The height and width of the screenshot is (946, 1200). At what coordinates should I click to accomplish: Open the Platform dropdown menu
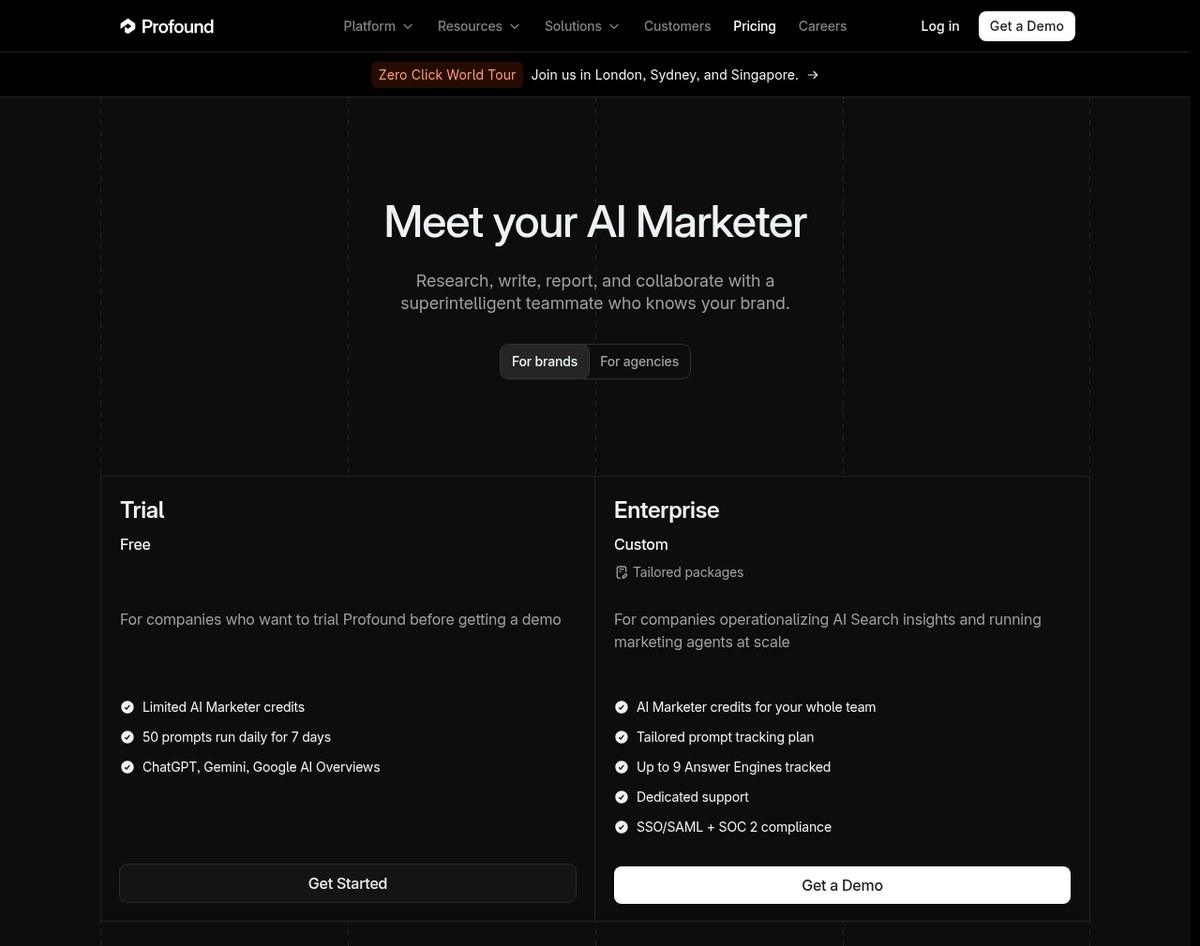[378, 26]
